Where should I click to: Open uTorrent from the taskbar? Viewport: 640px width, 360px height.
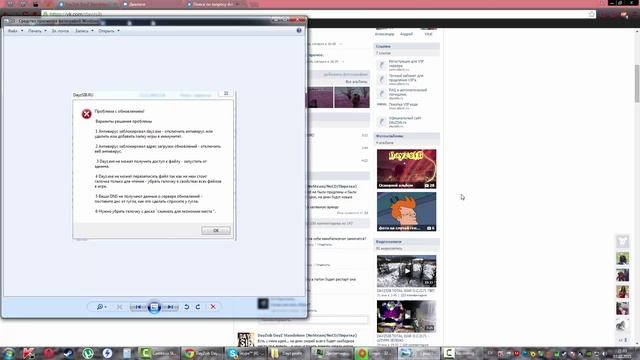pyautogui.click(x=87, y=353)
